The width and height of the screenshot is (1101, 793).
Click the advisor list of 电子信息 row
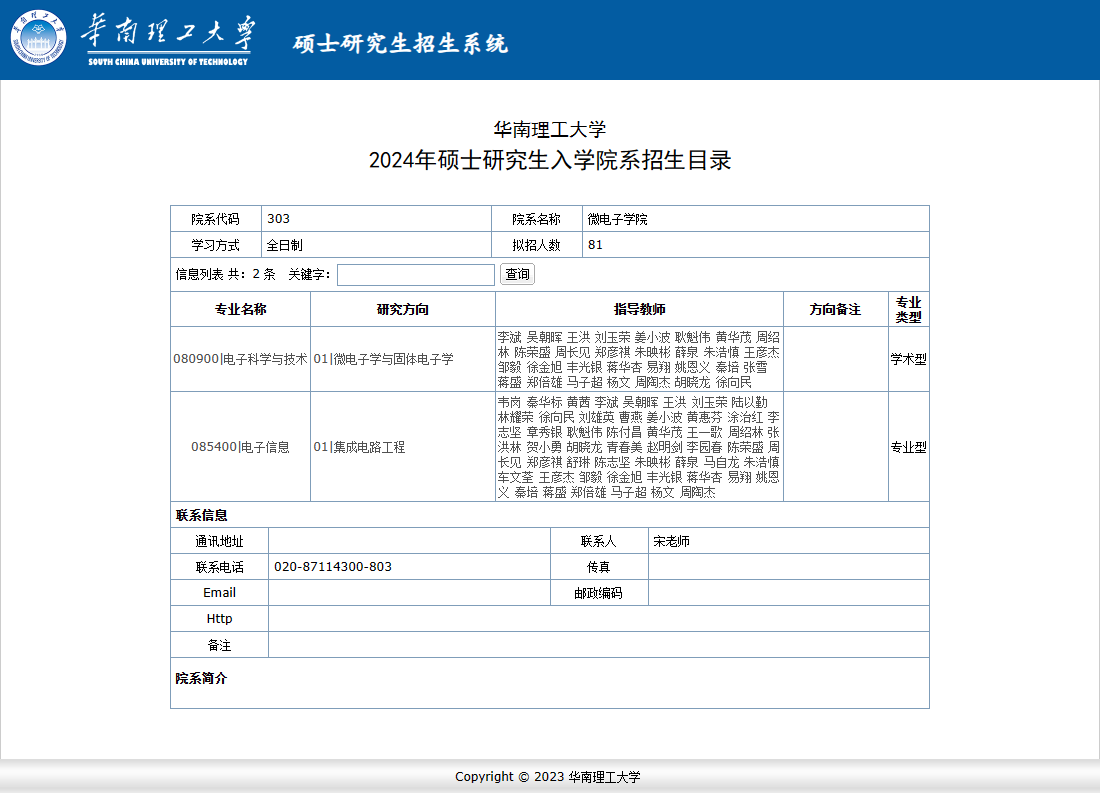click(x=639, y=447)
